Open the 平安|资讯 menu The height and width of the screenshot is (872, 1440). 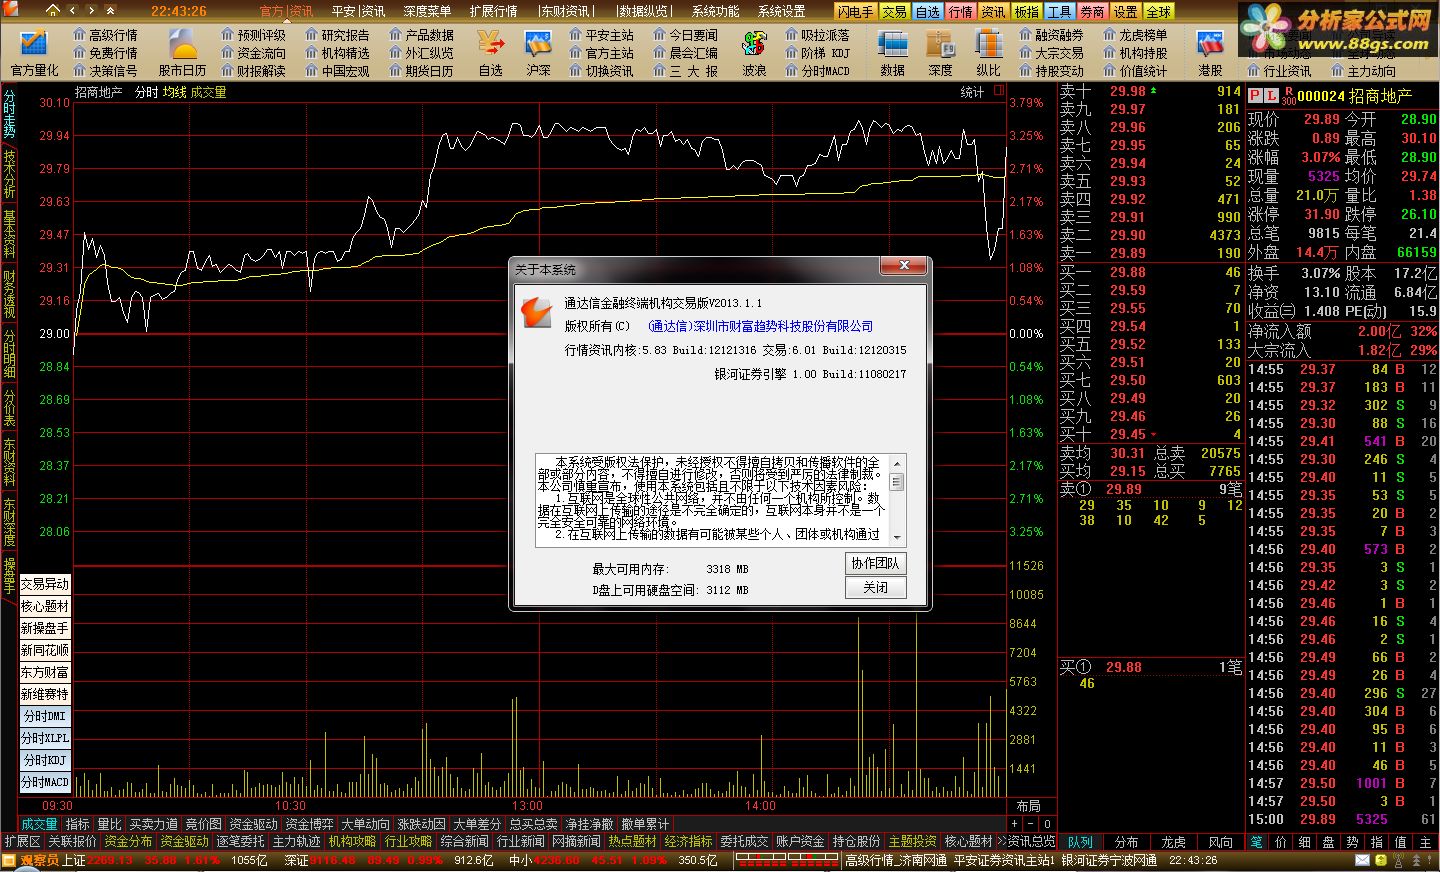coord(358,12)
